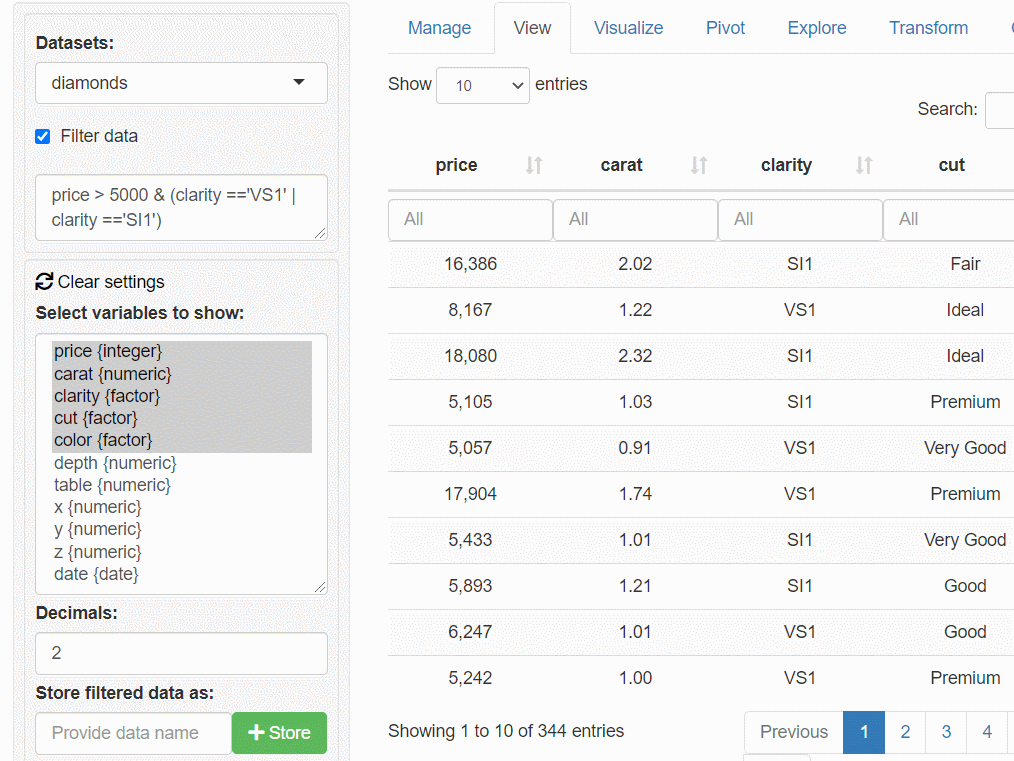
Task: Open the Pivot tab
Action: coord(725,28)
